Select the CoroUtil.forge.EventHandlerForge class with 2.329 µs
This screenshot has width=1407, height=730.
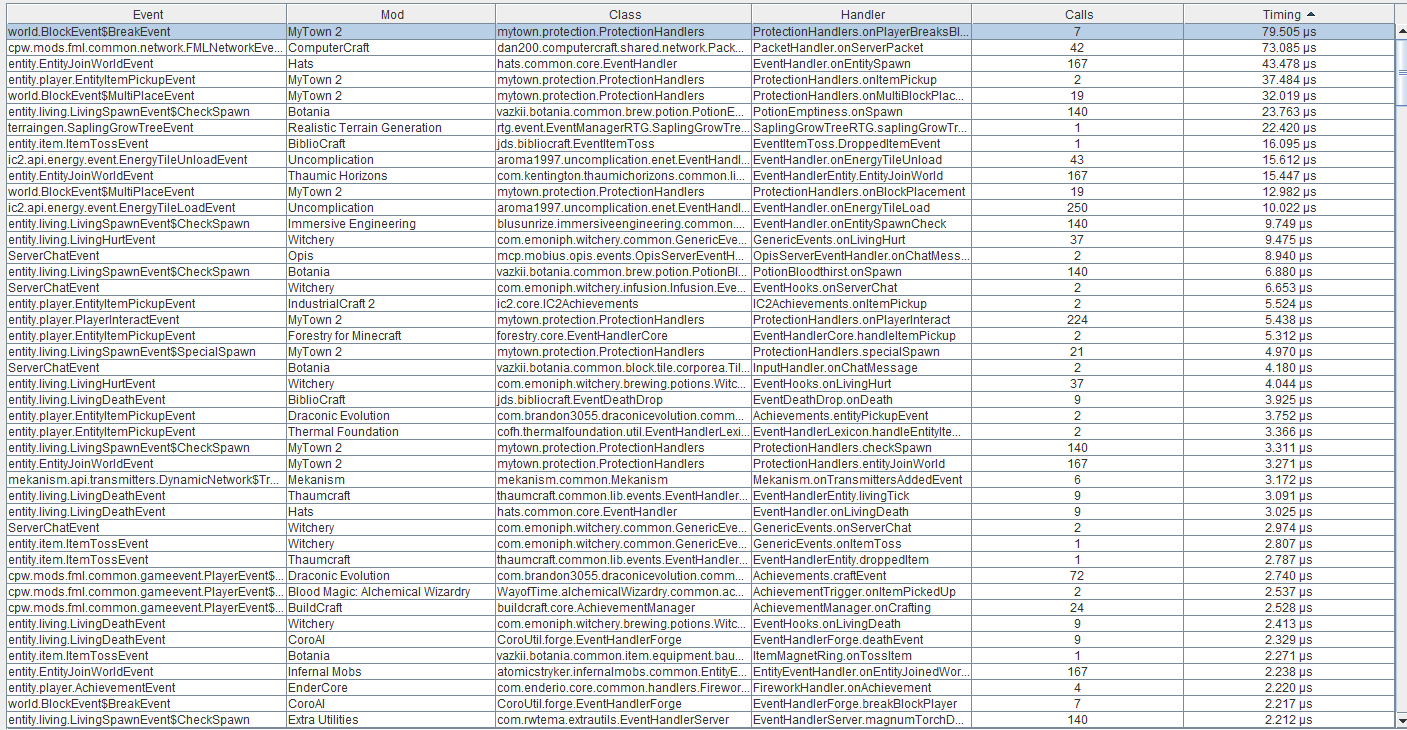623,640
